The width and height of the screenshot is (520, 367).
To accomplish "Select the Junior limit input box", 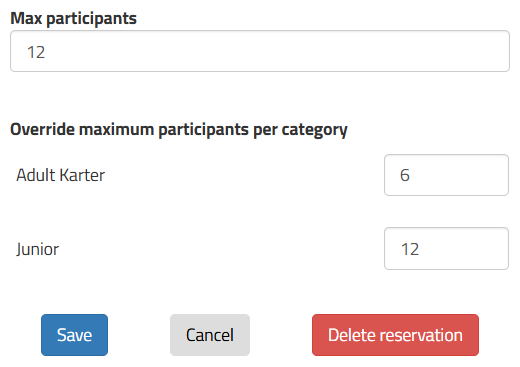I will tap(446, 249).
